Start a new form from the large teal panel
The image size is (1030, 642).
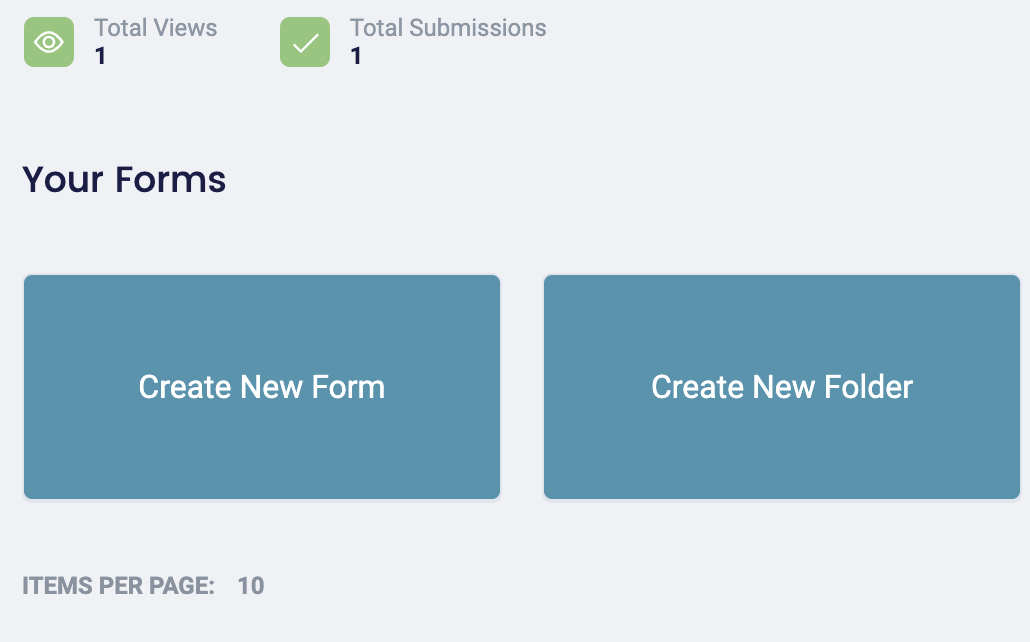[x=262, y=387]
